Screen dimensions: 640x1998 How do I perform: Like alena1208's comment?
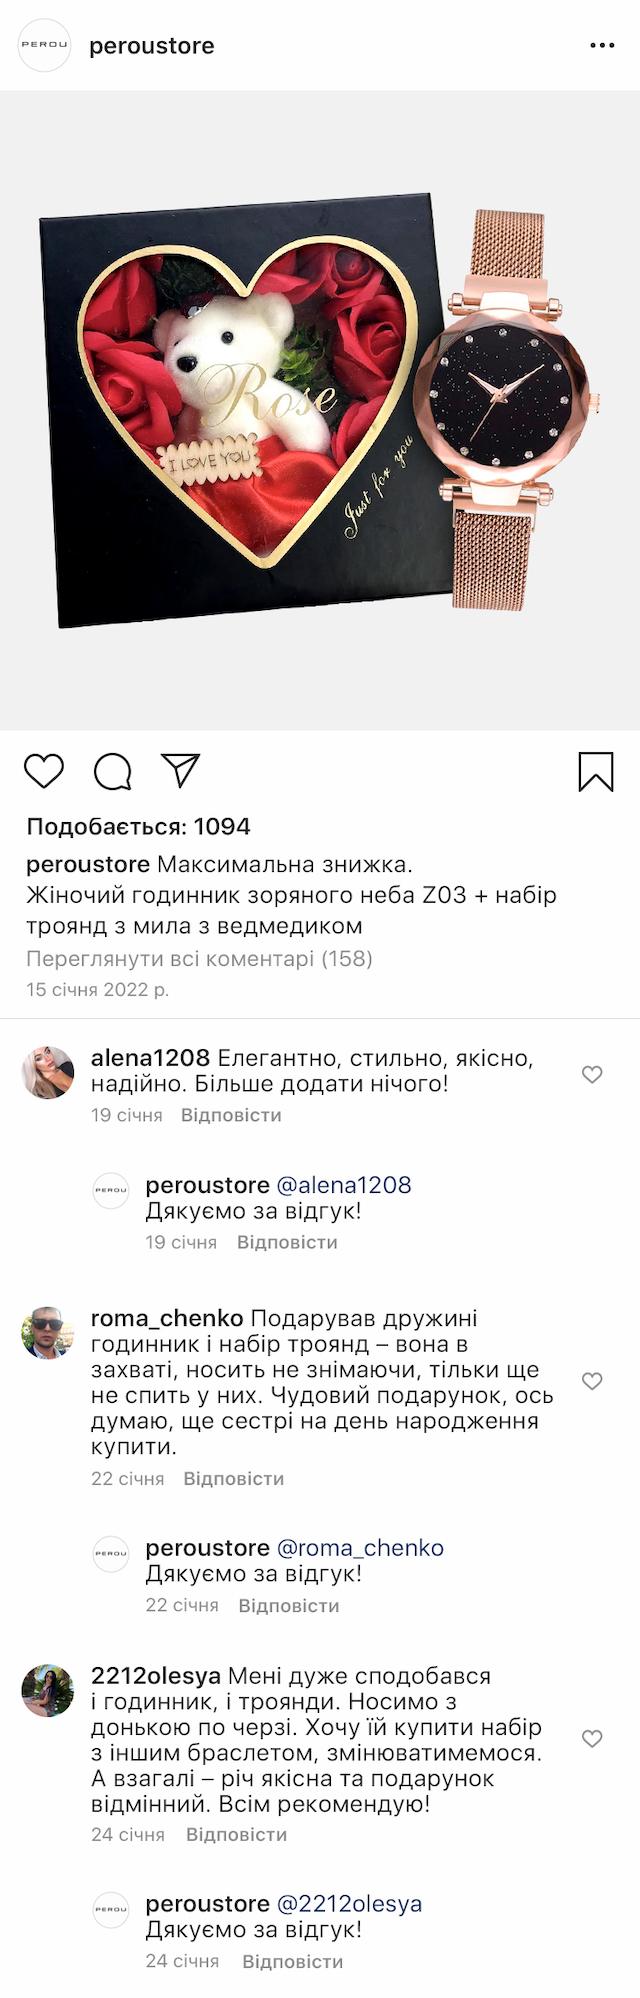pyautogui.click(x=592, y=1074)
